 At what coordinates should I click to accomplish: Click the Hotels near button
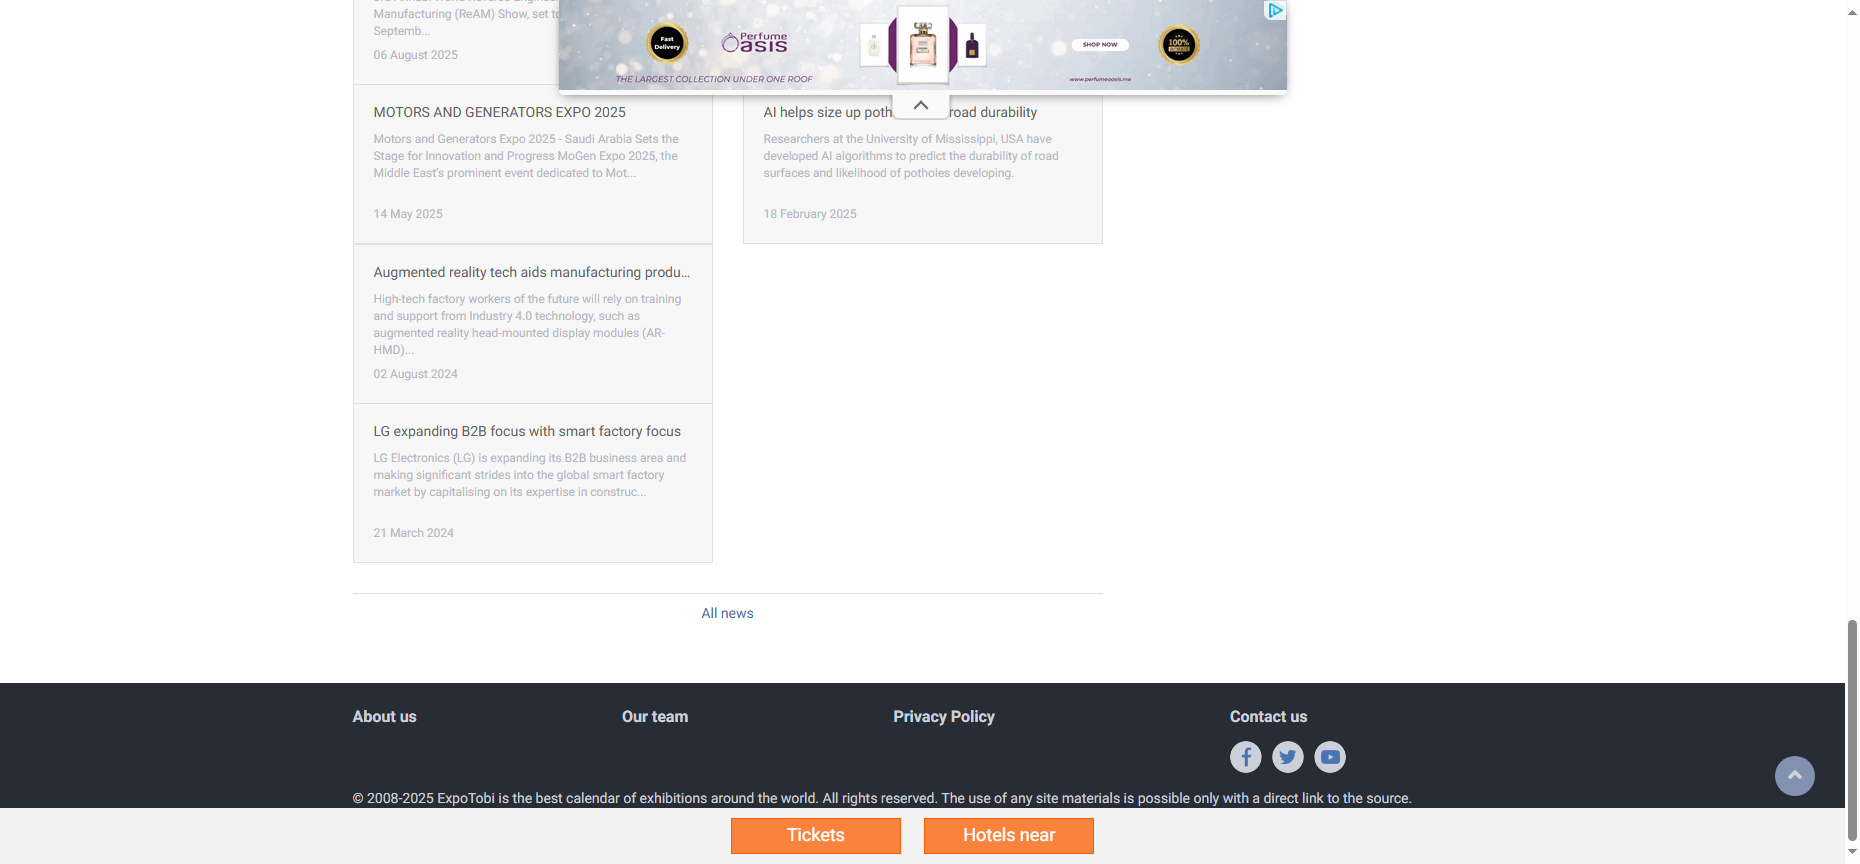(1009, 836)
